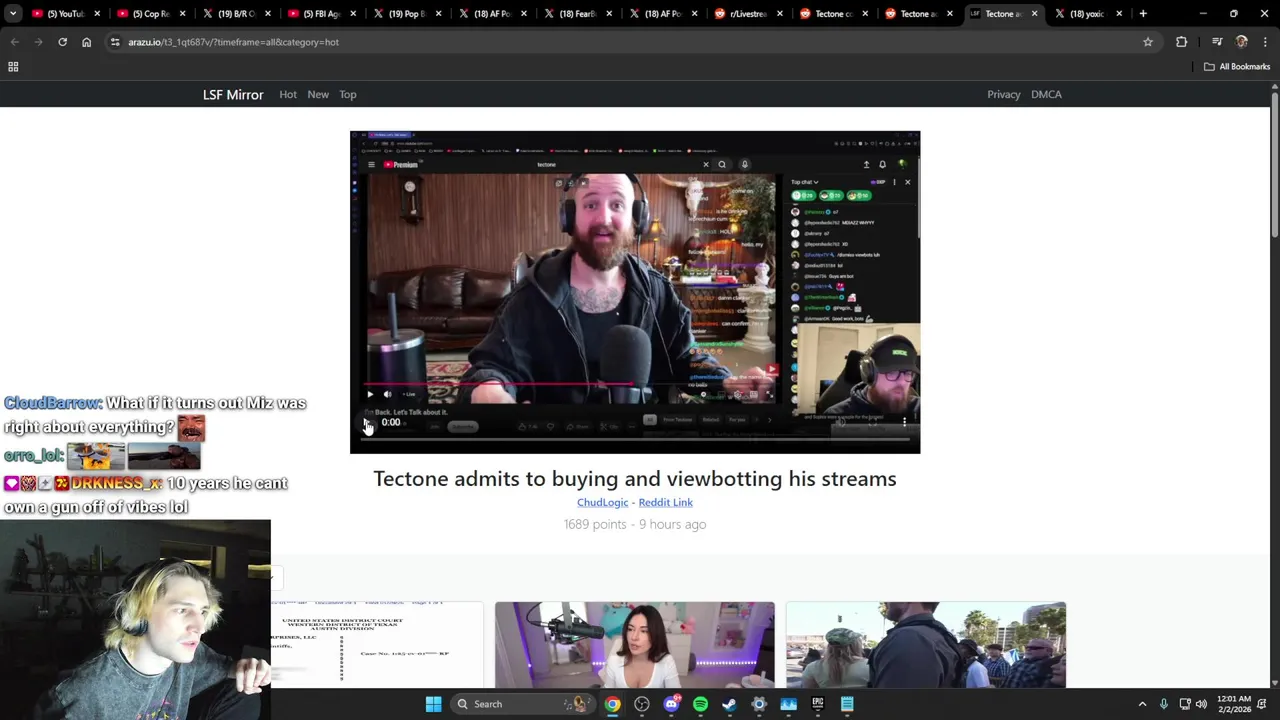Screen dimensions: 1280x720
Task: Bookmark this page with the star icon
Action: pos(1148,42)
